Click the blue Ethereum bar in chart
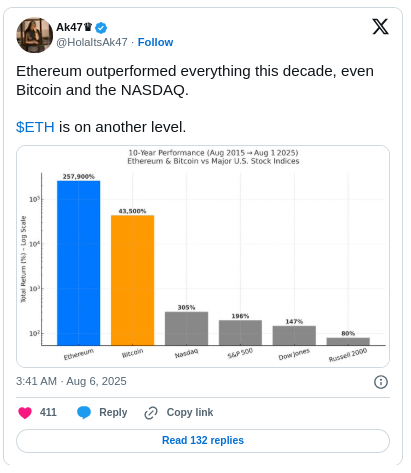Viewport: 411px width, 473px height. tap(79, 263)
